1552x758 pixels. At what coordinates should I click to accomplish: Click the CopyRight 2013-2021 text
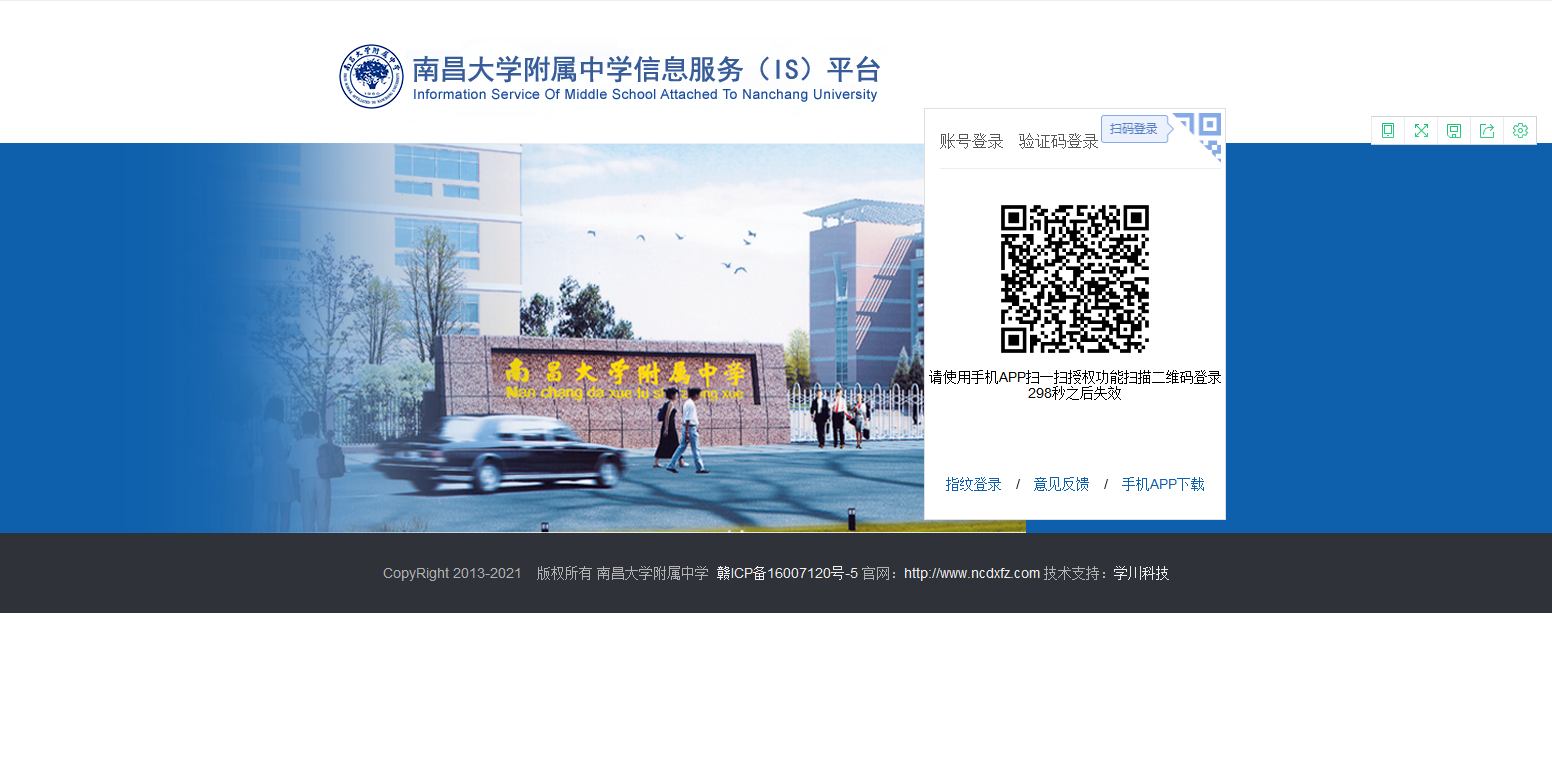452,573
